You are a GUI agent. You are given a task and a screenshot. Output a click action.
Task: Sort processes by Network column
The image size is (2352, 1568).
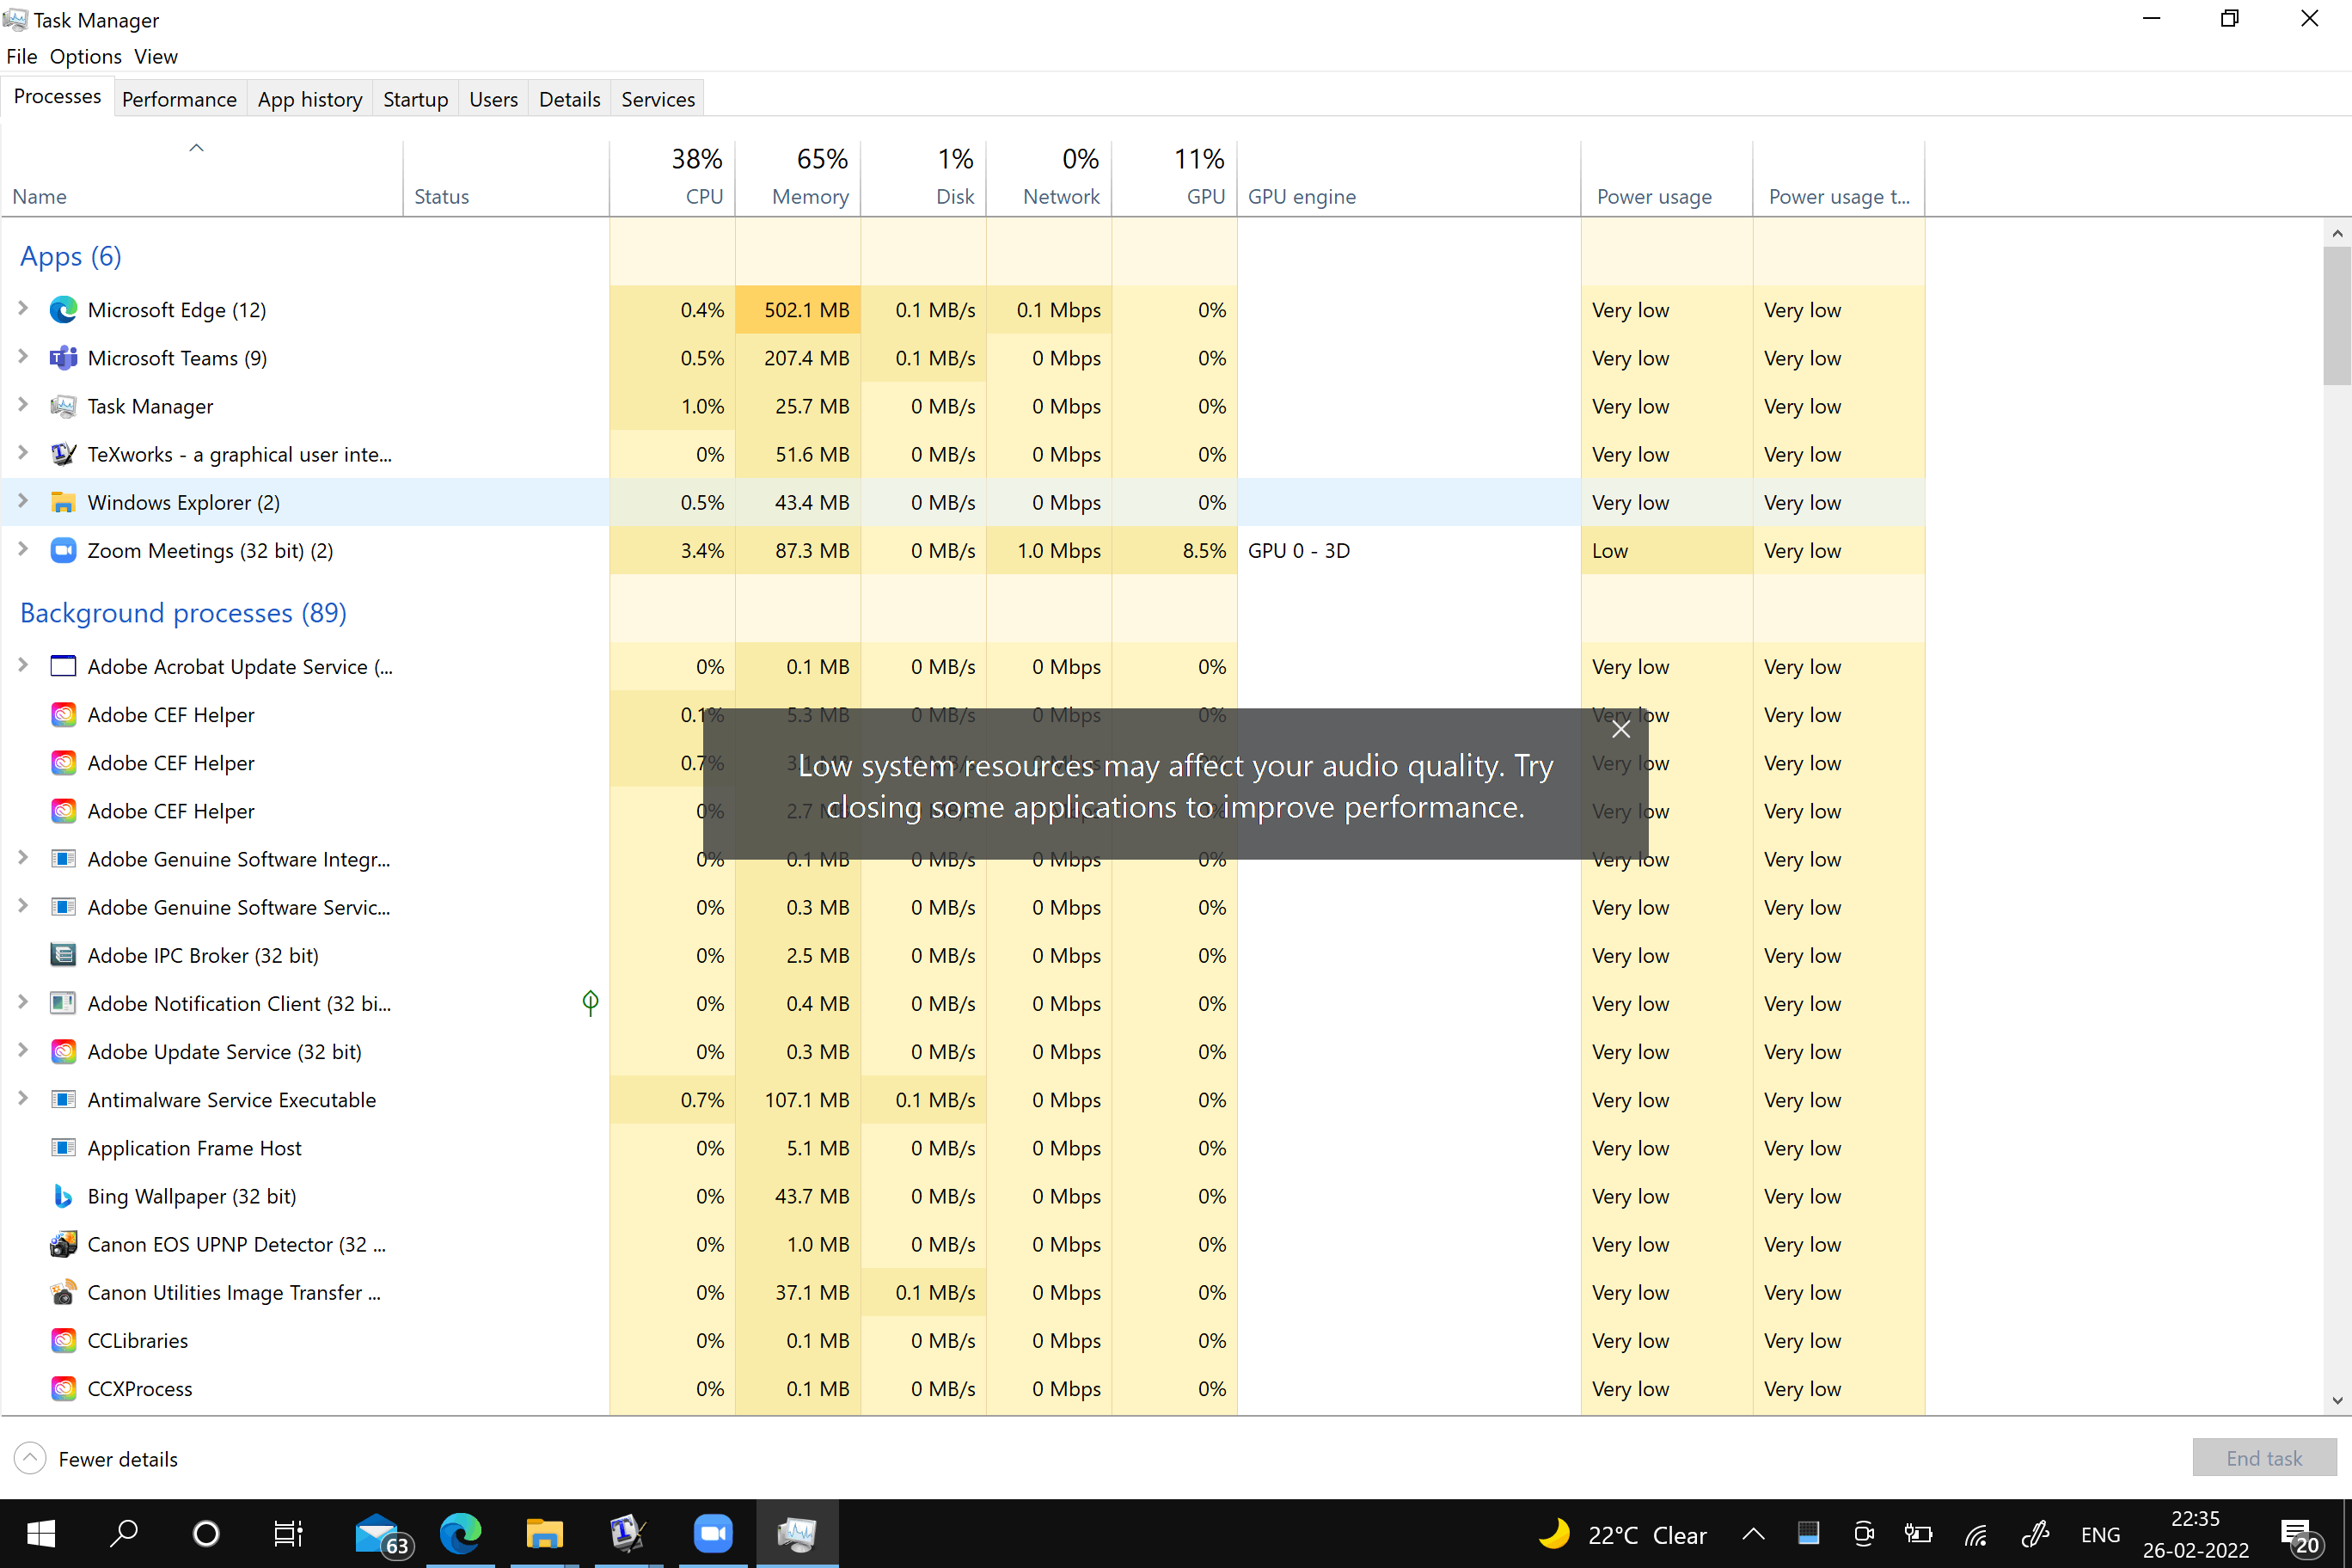(1049, 178)
